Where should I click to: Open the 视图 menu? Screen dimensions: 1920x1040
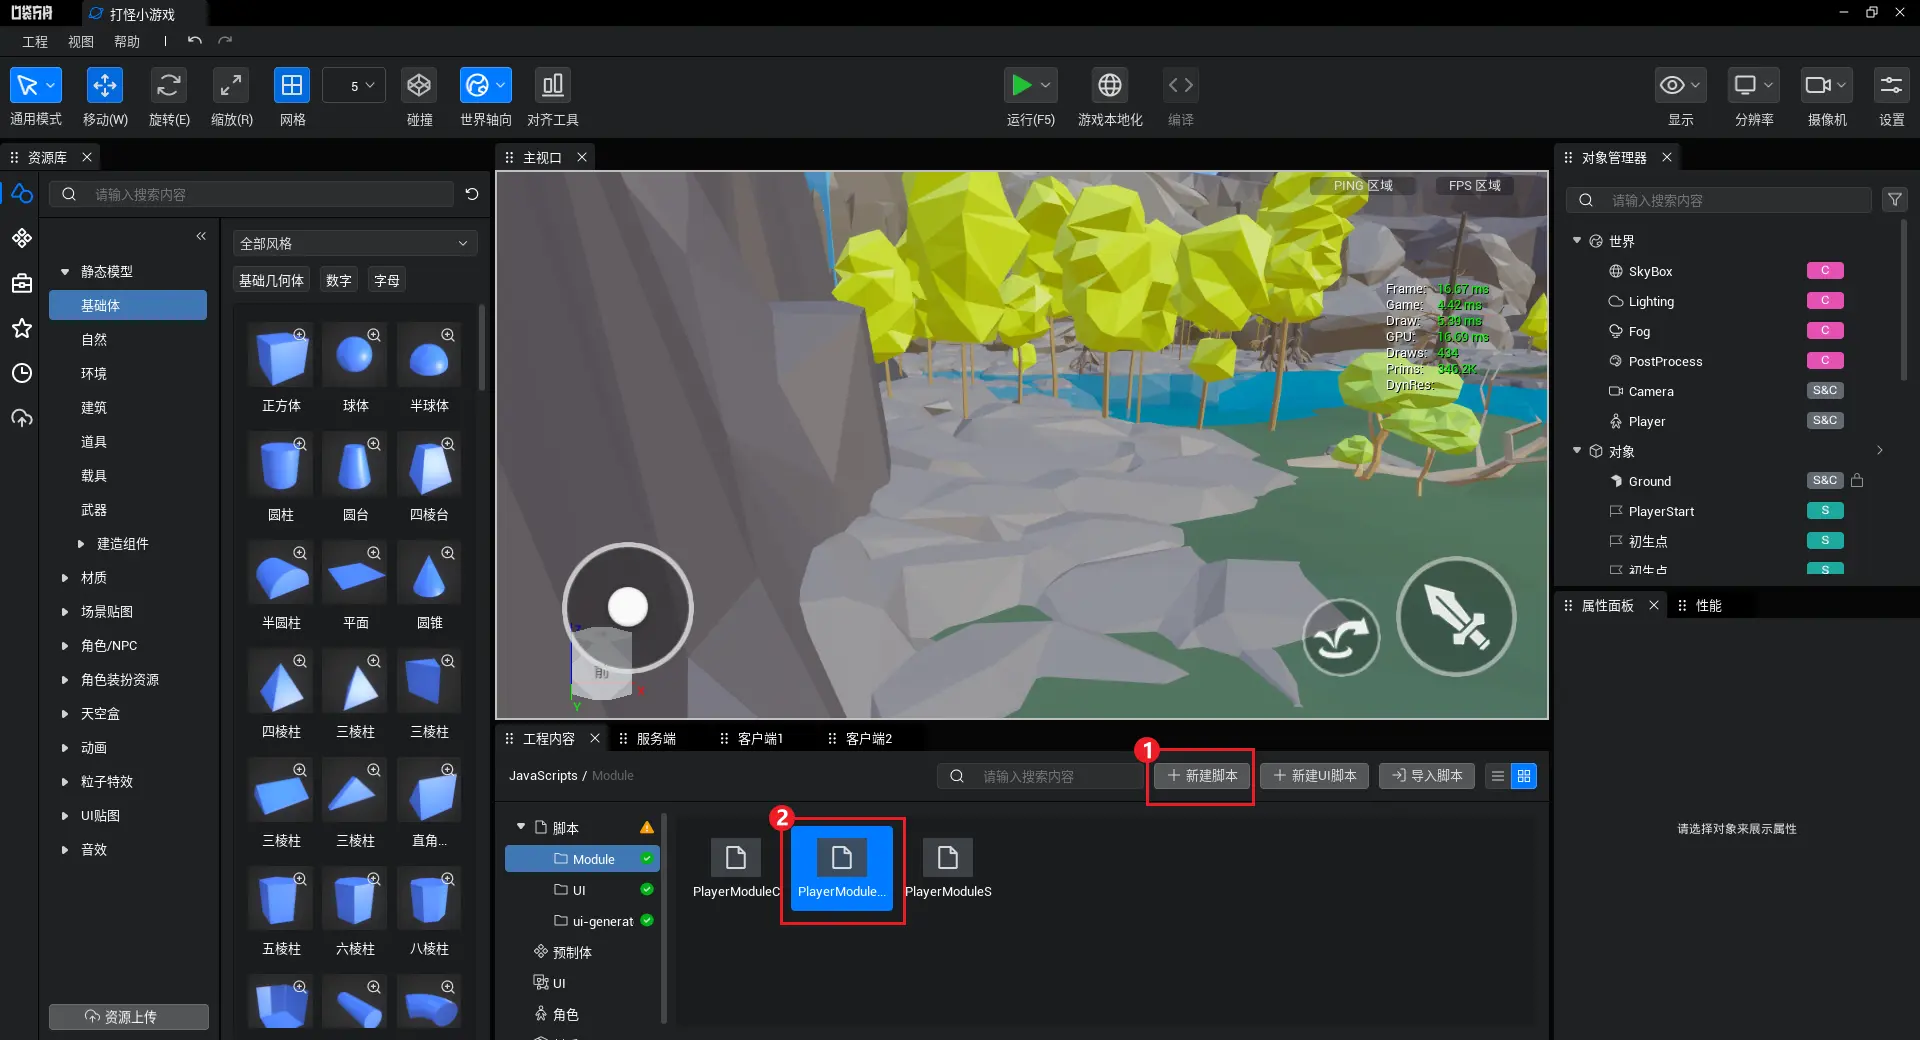(x=81, y=42)
